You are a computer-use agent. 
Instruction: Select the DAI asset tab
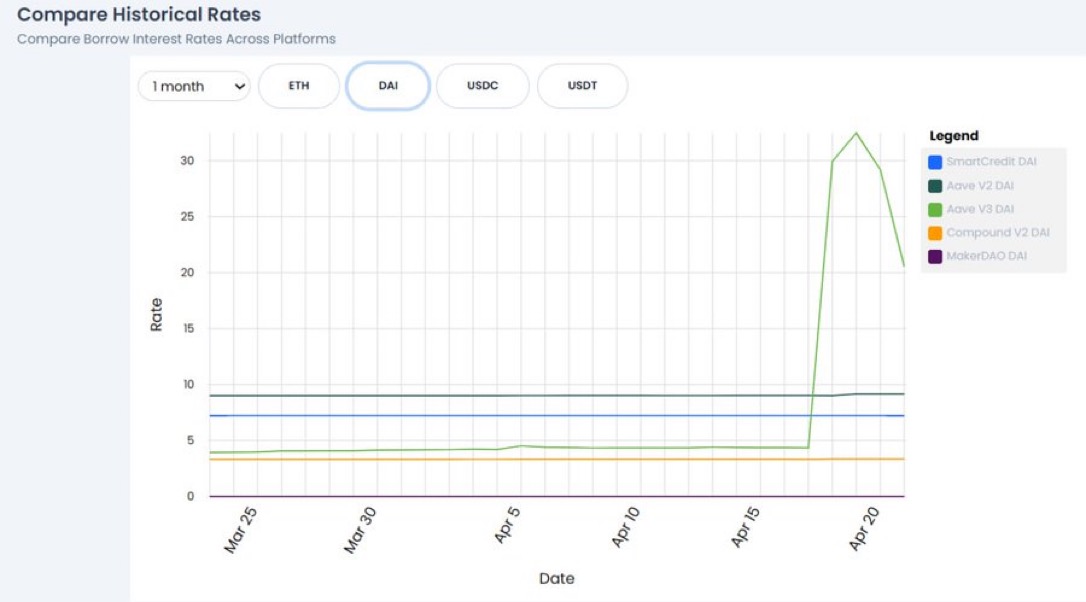tap(388, 86)
